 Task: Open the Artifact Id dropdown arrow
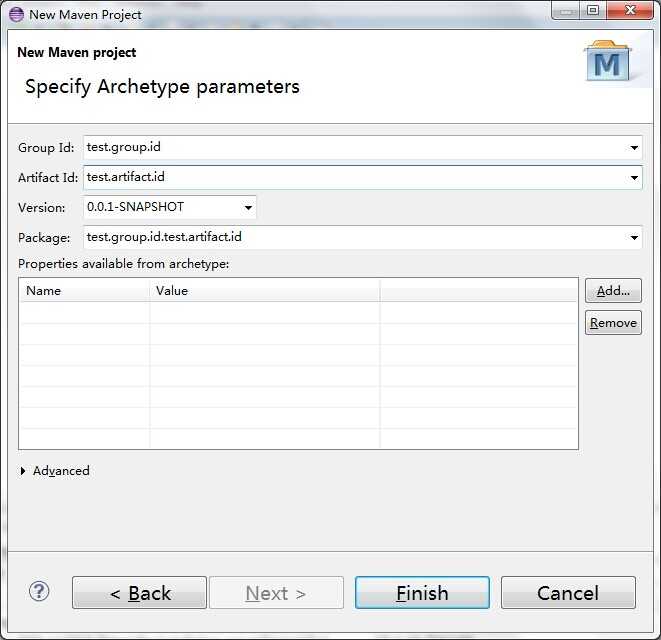[634, 177]
